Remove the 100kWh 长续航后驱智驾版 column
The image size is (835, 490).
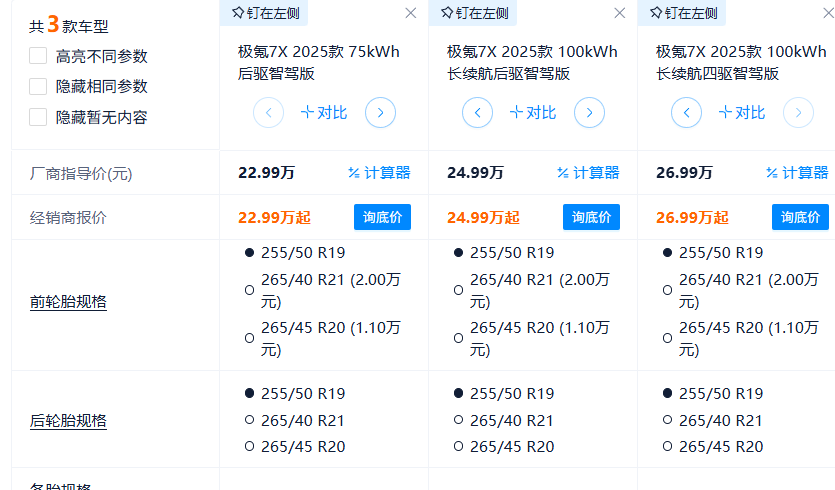tap(619, 13)
